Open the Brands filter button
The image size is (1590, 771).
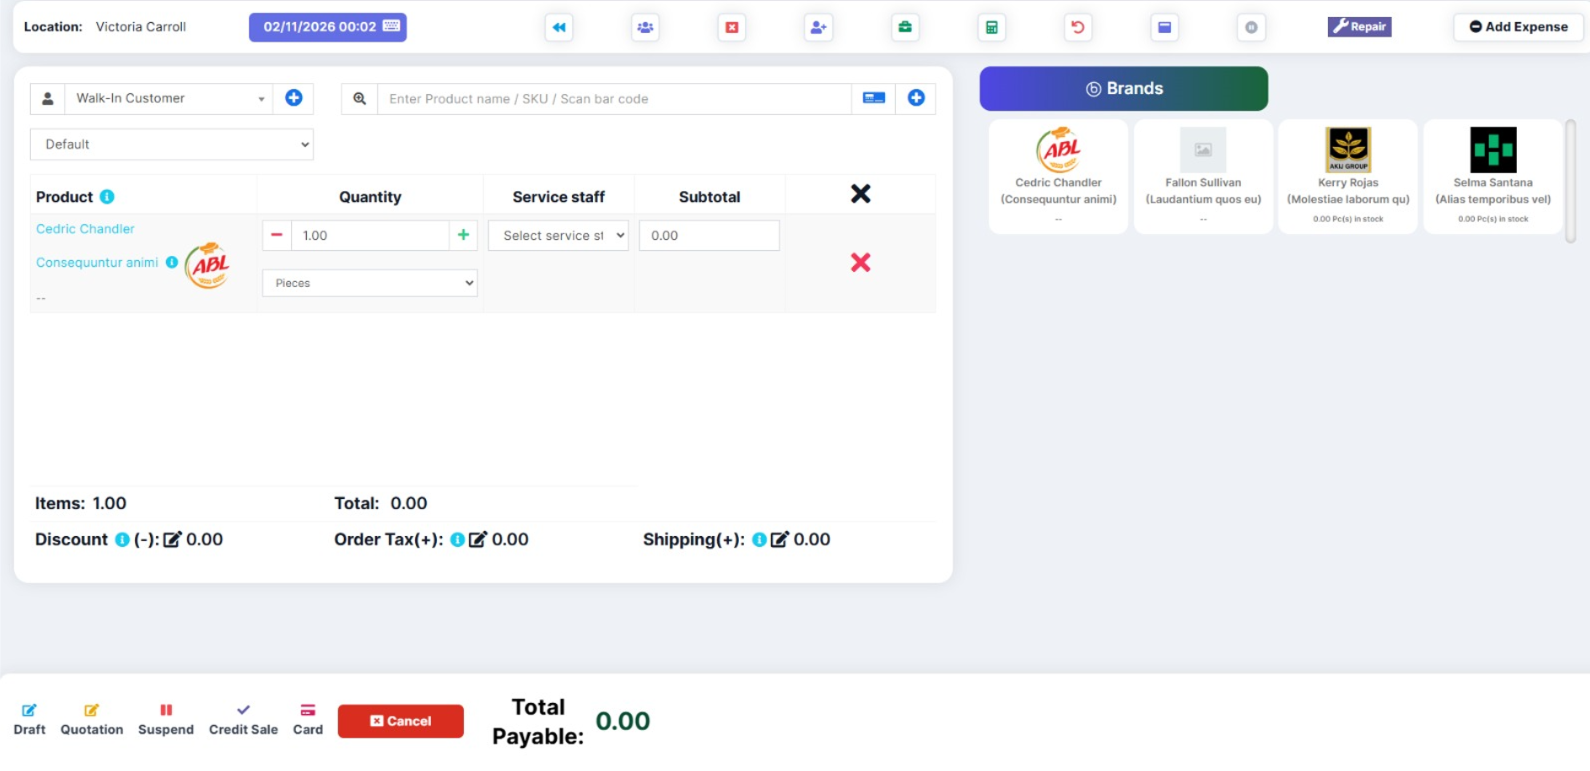(1124, 89)
